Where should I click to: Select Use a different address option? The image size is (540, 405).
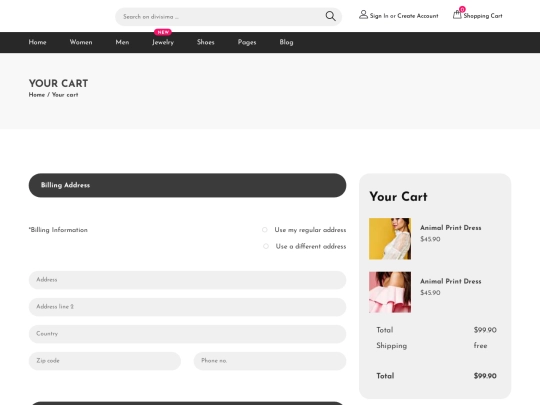[x=266, y=246]
